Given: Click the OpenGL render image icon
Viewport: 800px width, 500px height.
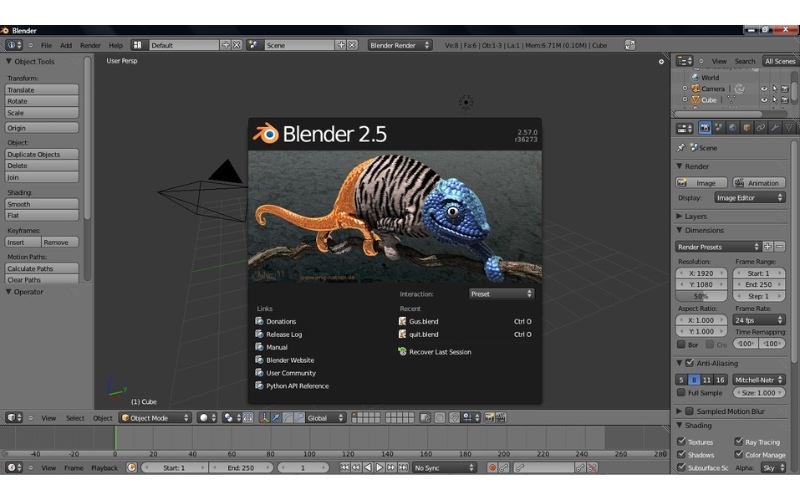Looking at the screenshot, I should (x=489, y=418).
